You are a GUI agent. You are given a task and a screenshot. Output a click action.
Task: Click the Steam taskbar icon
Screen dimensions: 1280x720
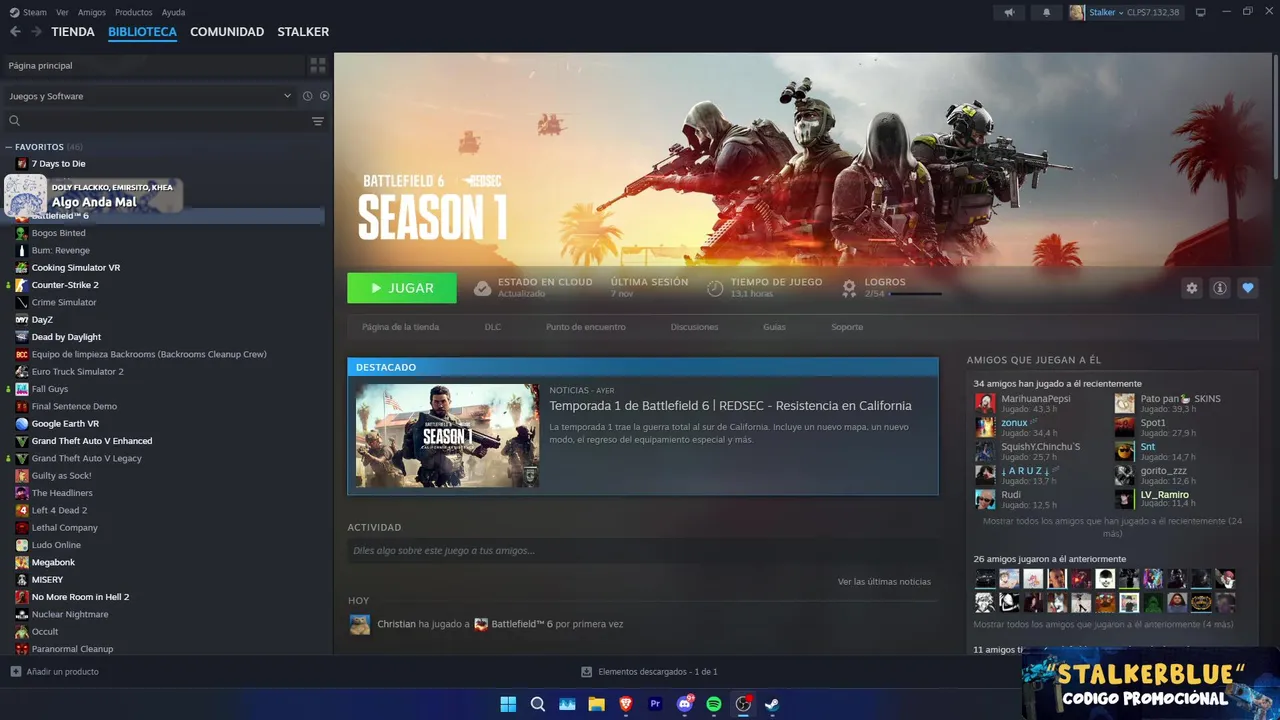[772, 704]
